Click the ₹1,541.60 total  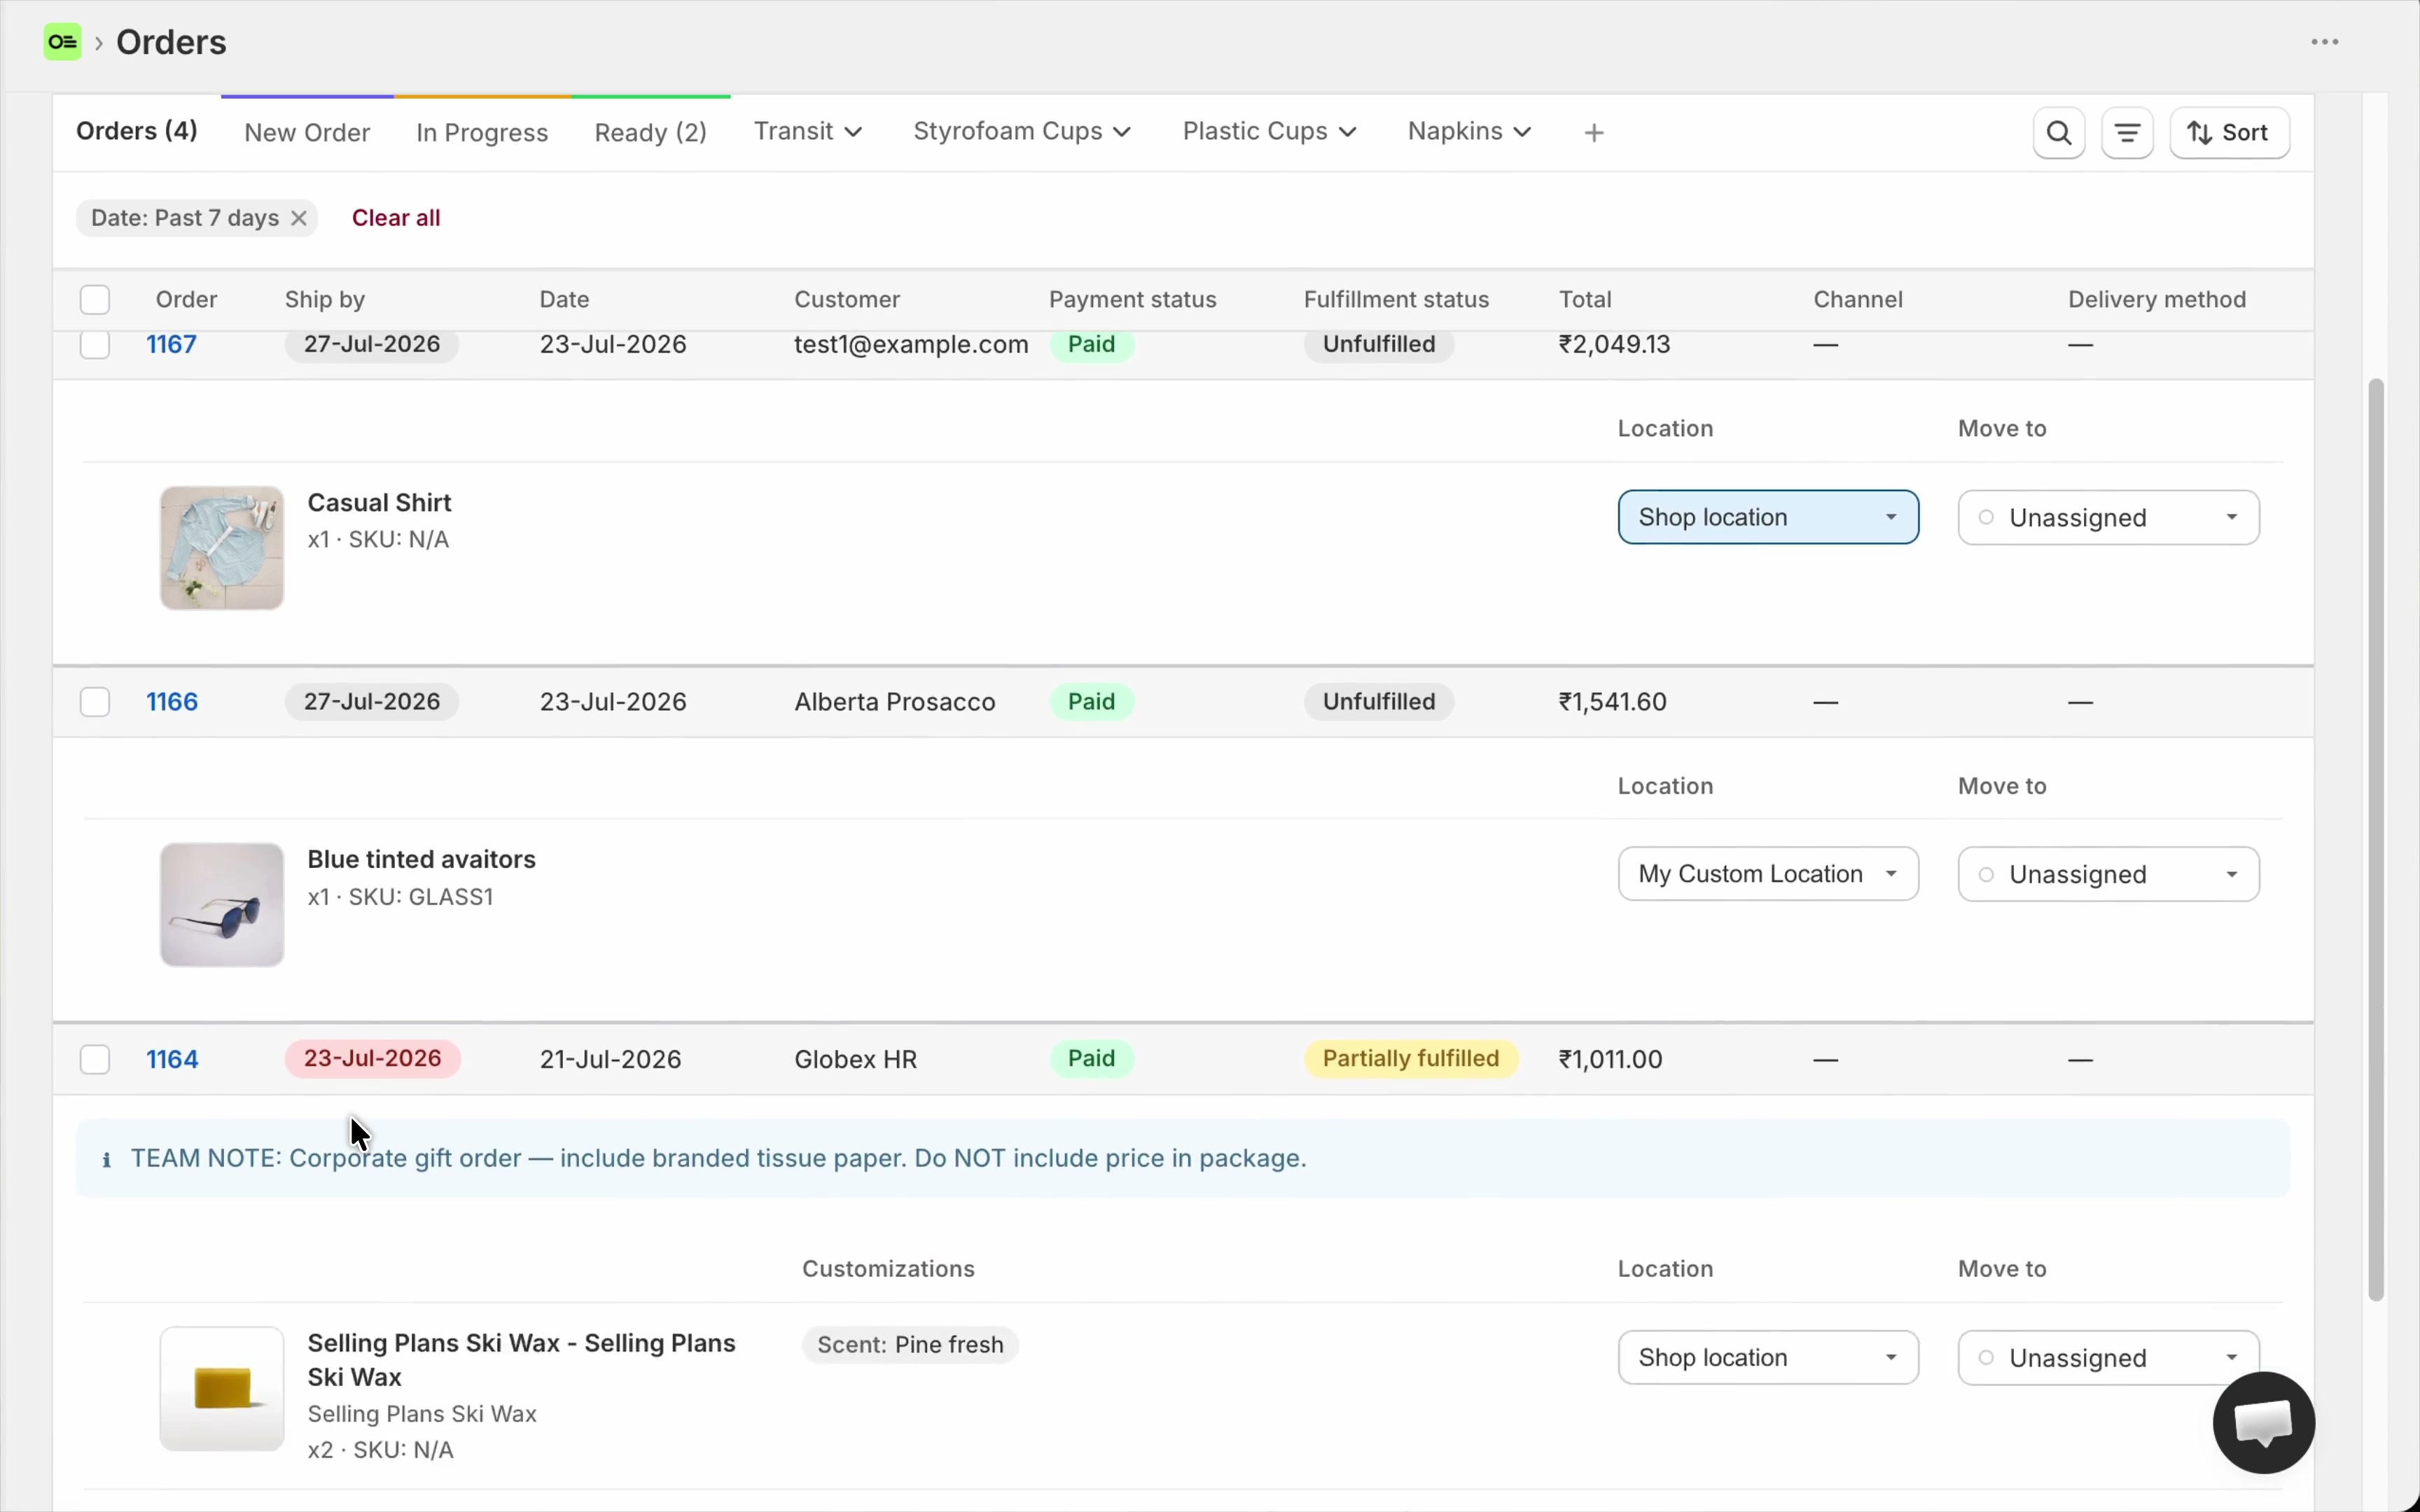pyautogui.click(x=1612, y=702)
